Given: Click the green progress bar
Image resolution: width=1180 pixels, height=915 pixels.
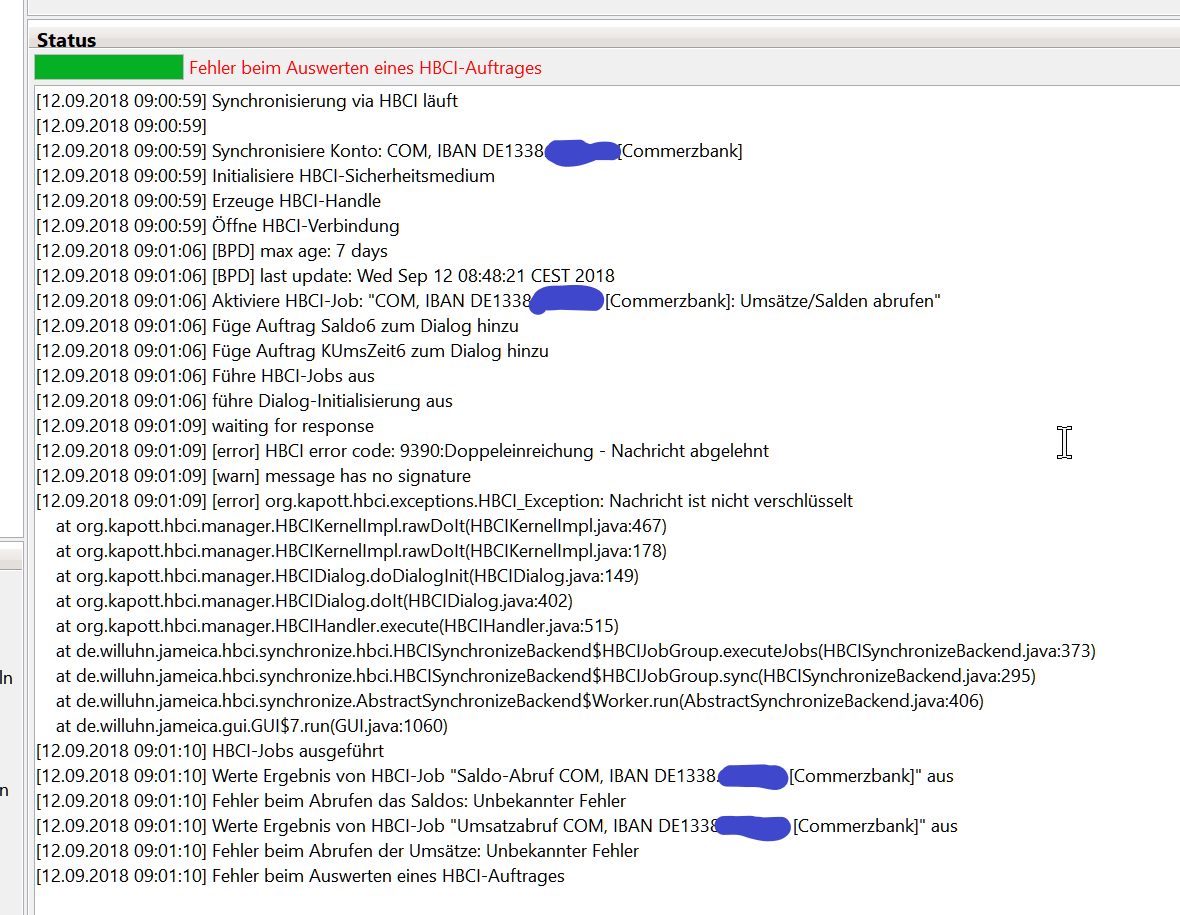Looking at the screenshot, I should click(109, 67).
